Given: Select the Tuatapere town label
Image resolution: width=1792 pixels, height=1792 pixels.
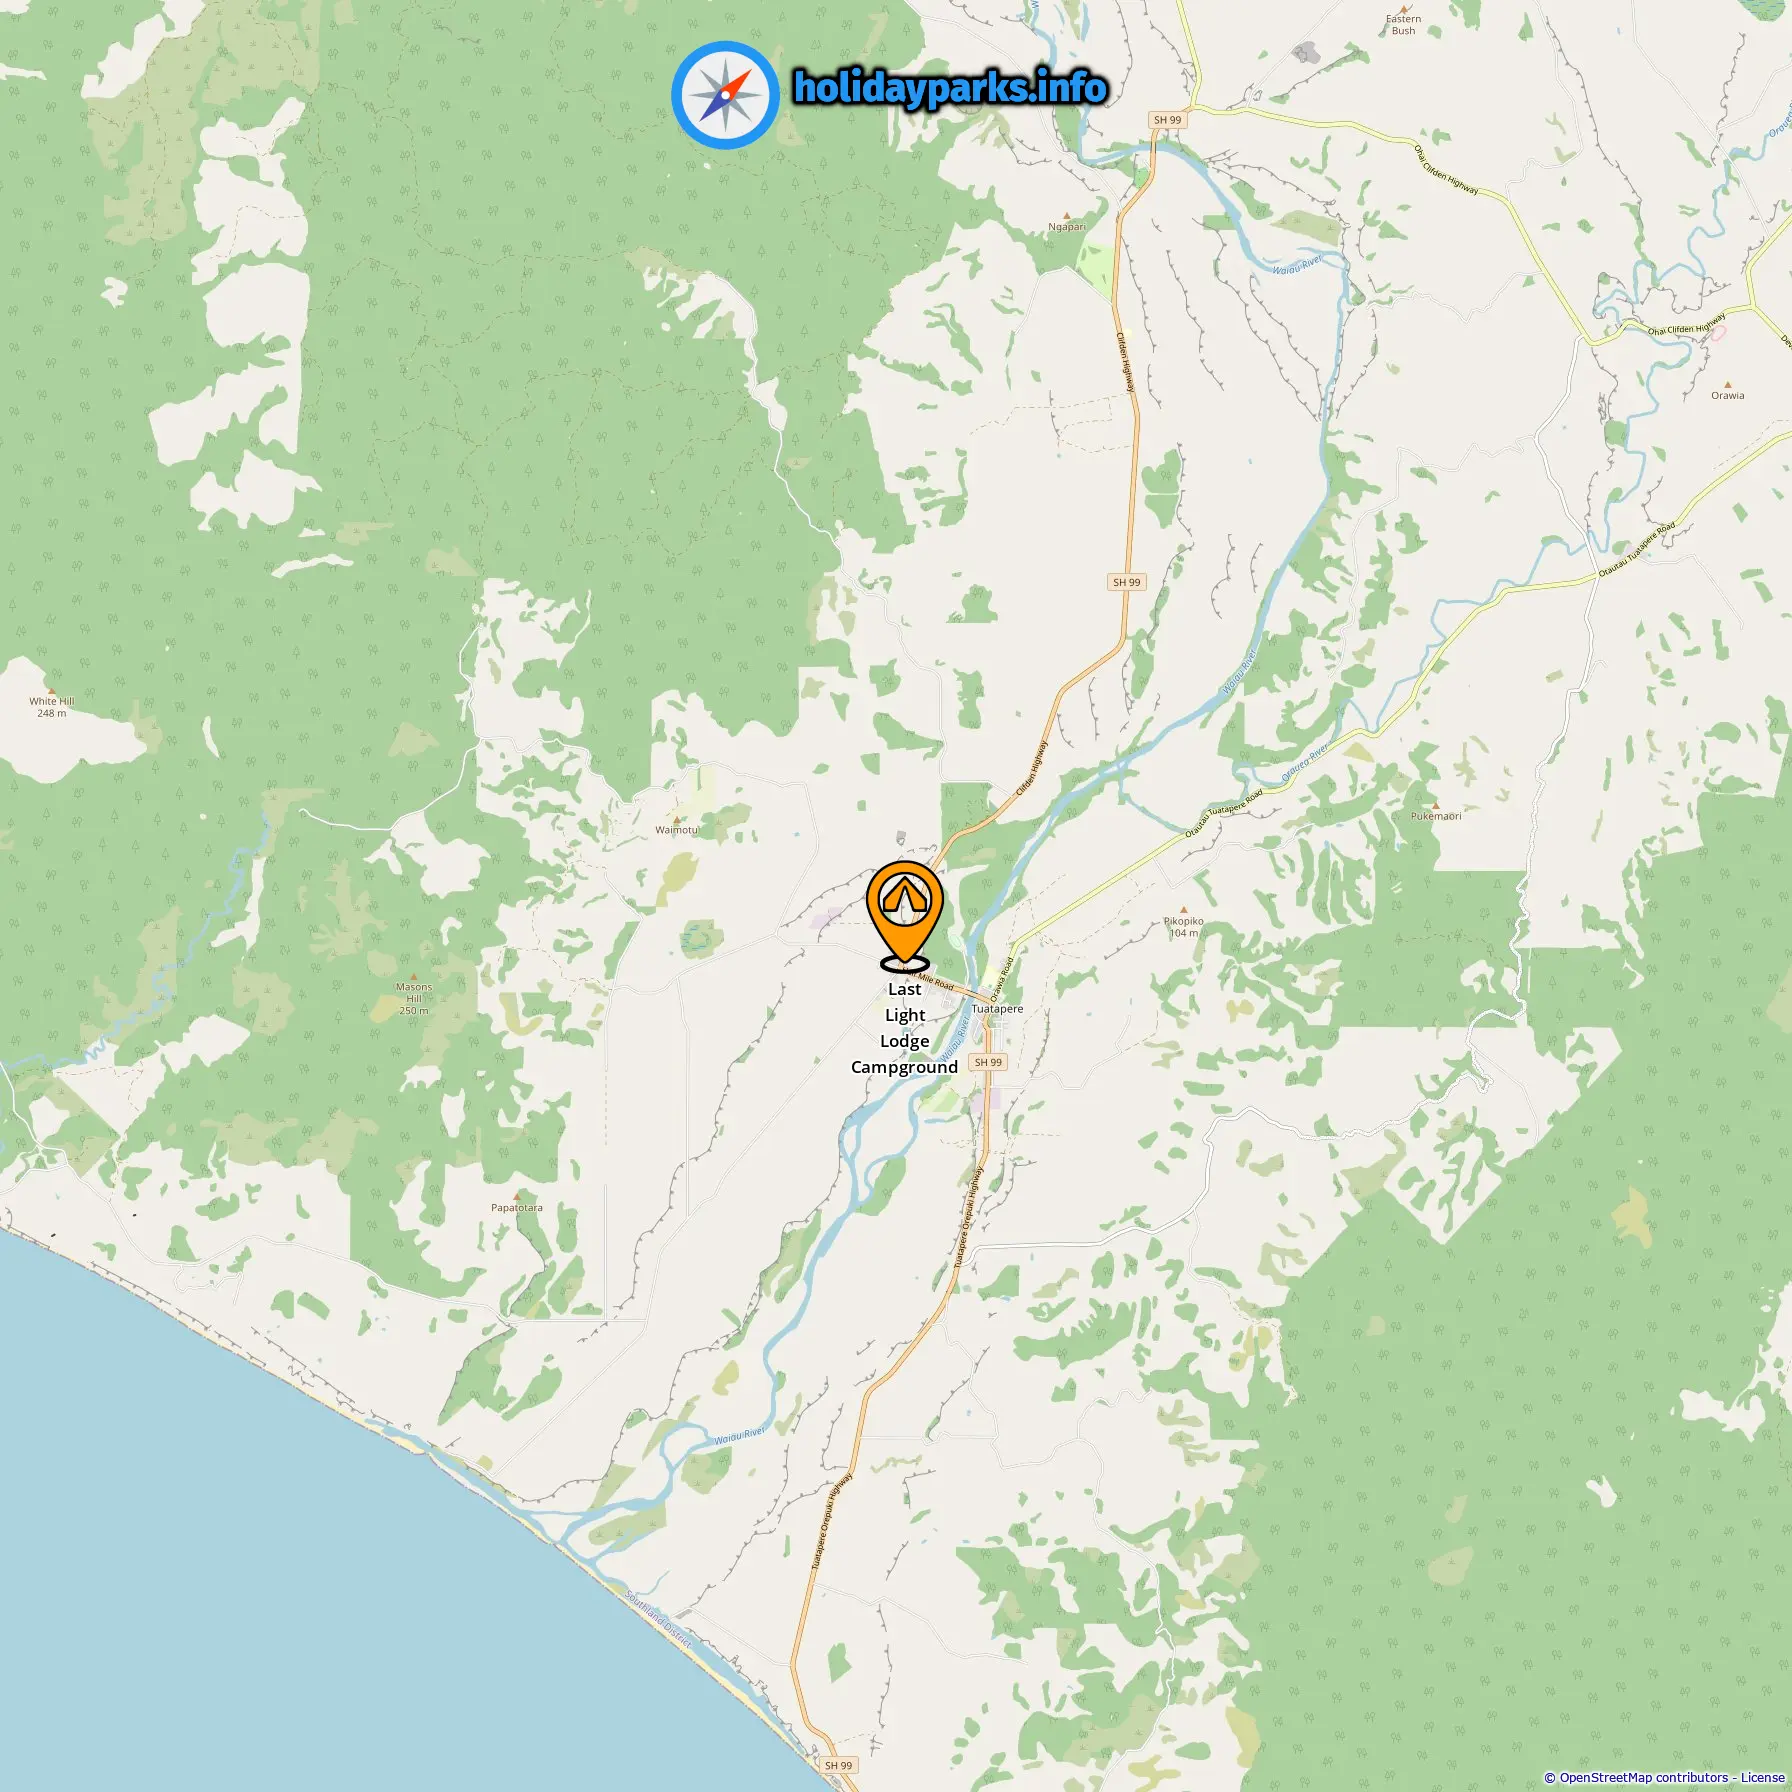Looking at the screenshot, I should coord(997,1009).
